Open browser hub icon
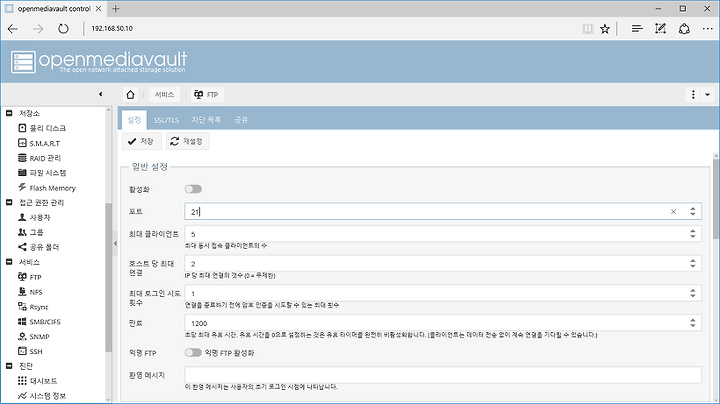 point(637,29)
